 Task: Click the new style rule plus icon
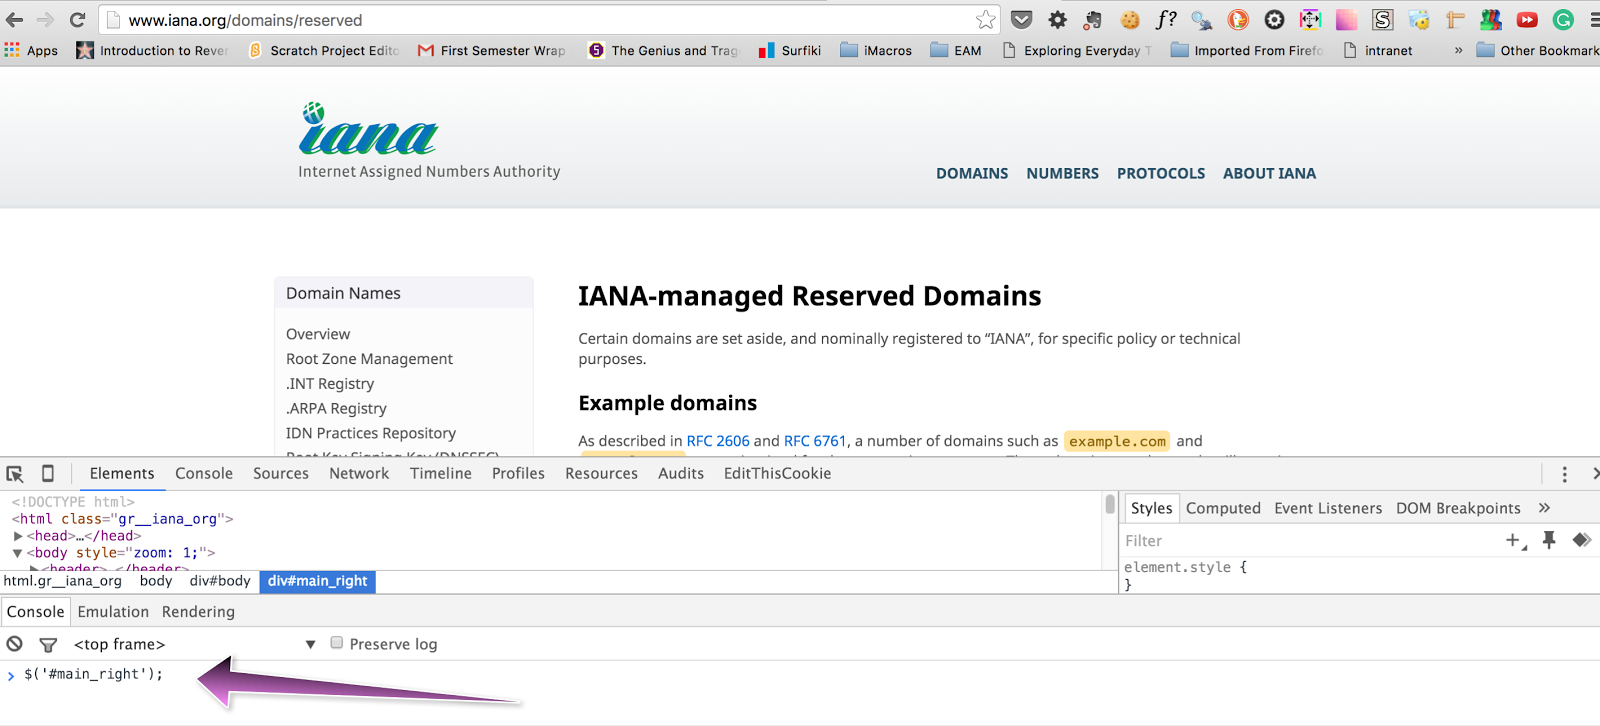point(1514,540)
